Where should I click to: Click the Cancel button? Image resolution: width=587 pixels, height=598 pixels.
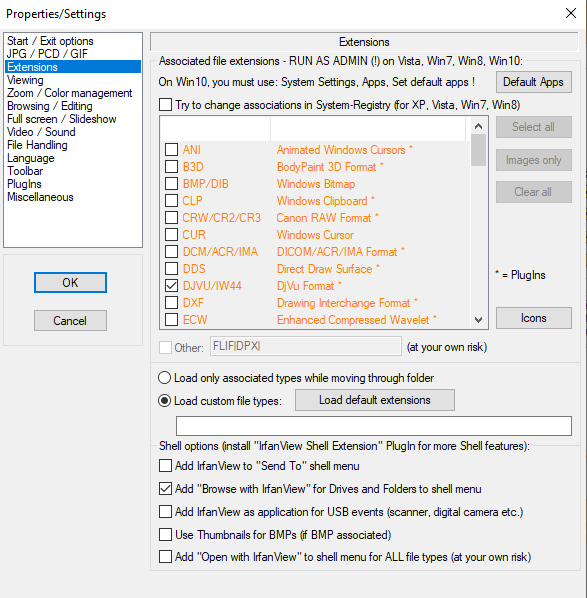pyautogui.click(x=70, y=320)
